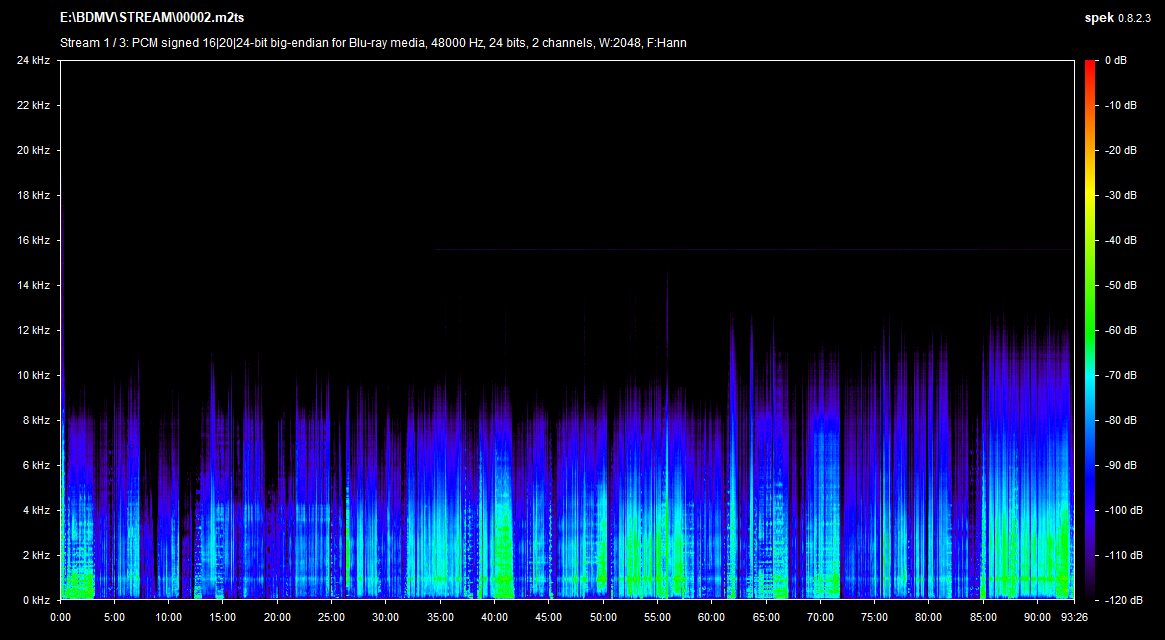Image resolution: width=1165 pixels, height=640 pixels.
Task: Click the 25:00 time axis marker
Action: [x=332, y=617]
